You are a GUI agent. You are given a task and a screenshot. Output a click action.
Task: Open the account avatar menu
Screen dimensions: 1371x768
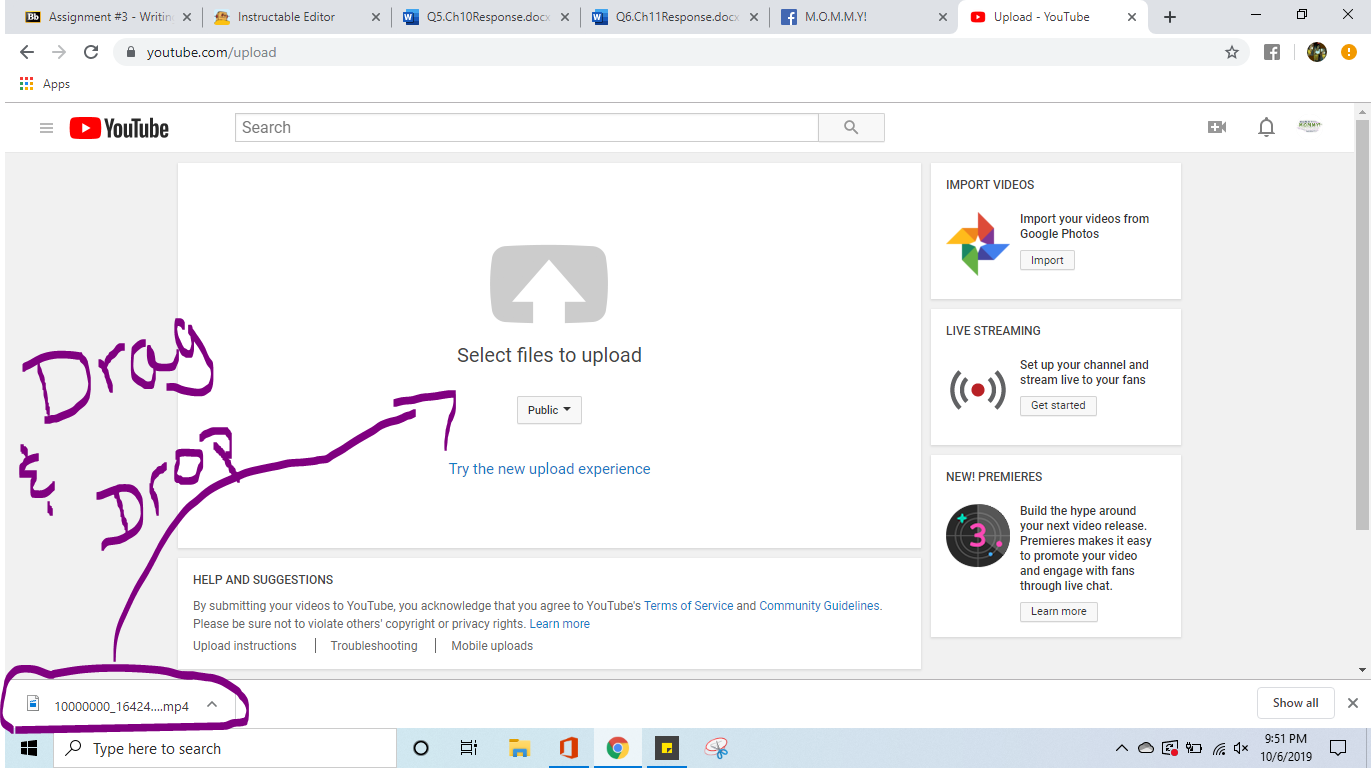pyautogui.click(x=1309, y=126)
